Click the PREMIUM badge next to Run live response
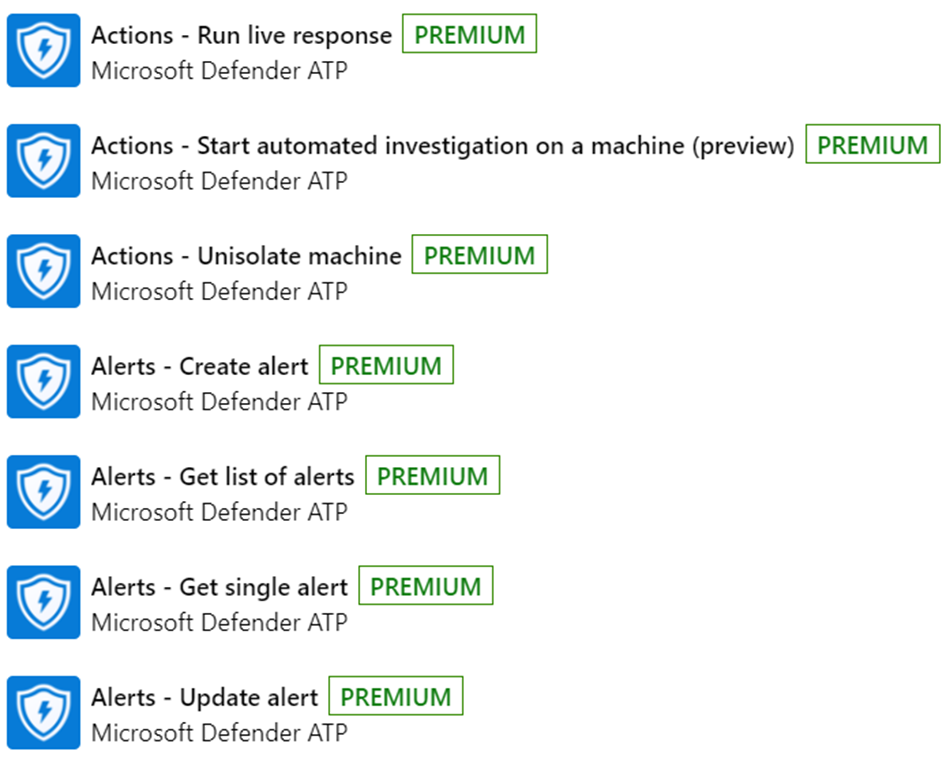 point(469,33)
